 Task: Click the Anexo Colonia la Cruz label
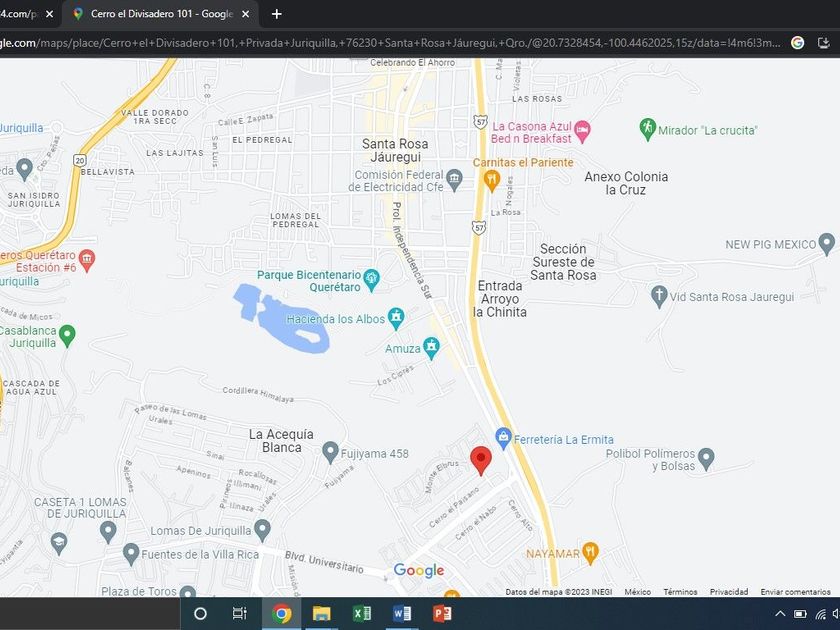click(x=626, y=183)
